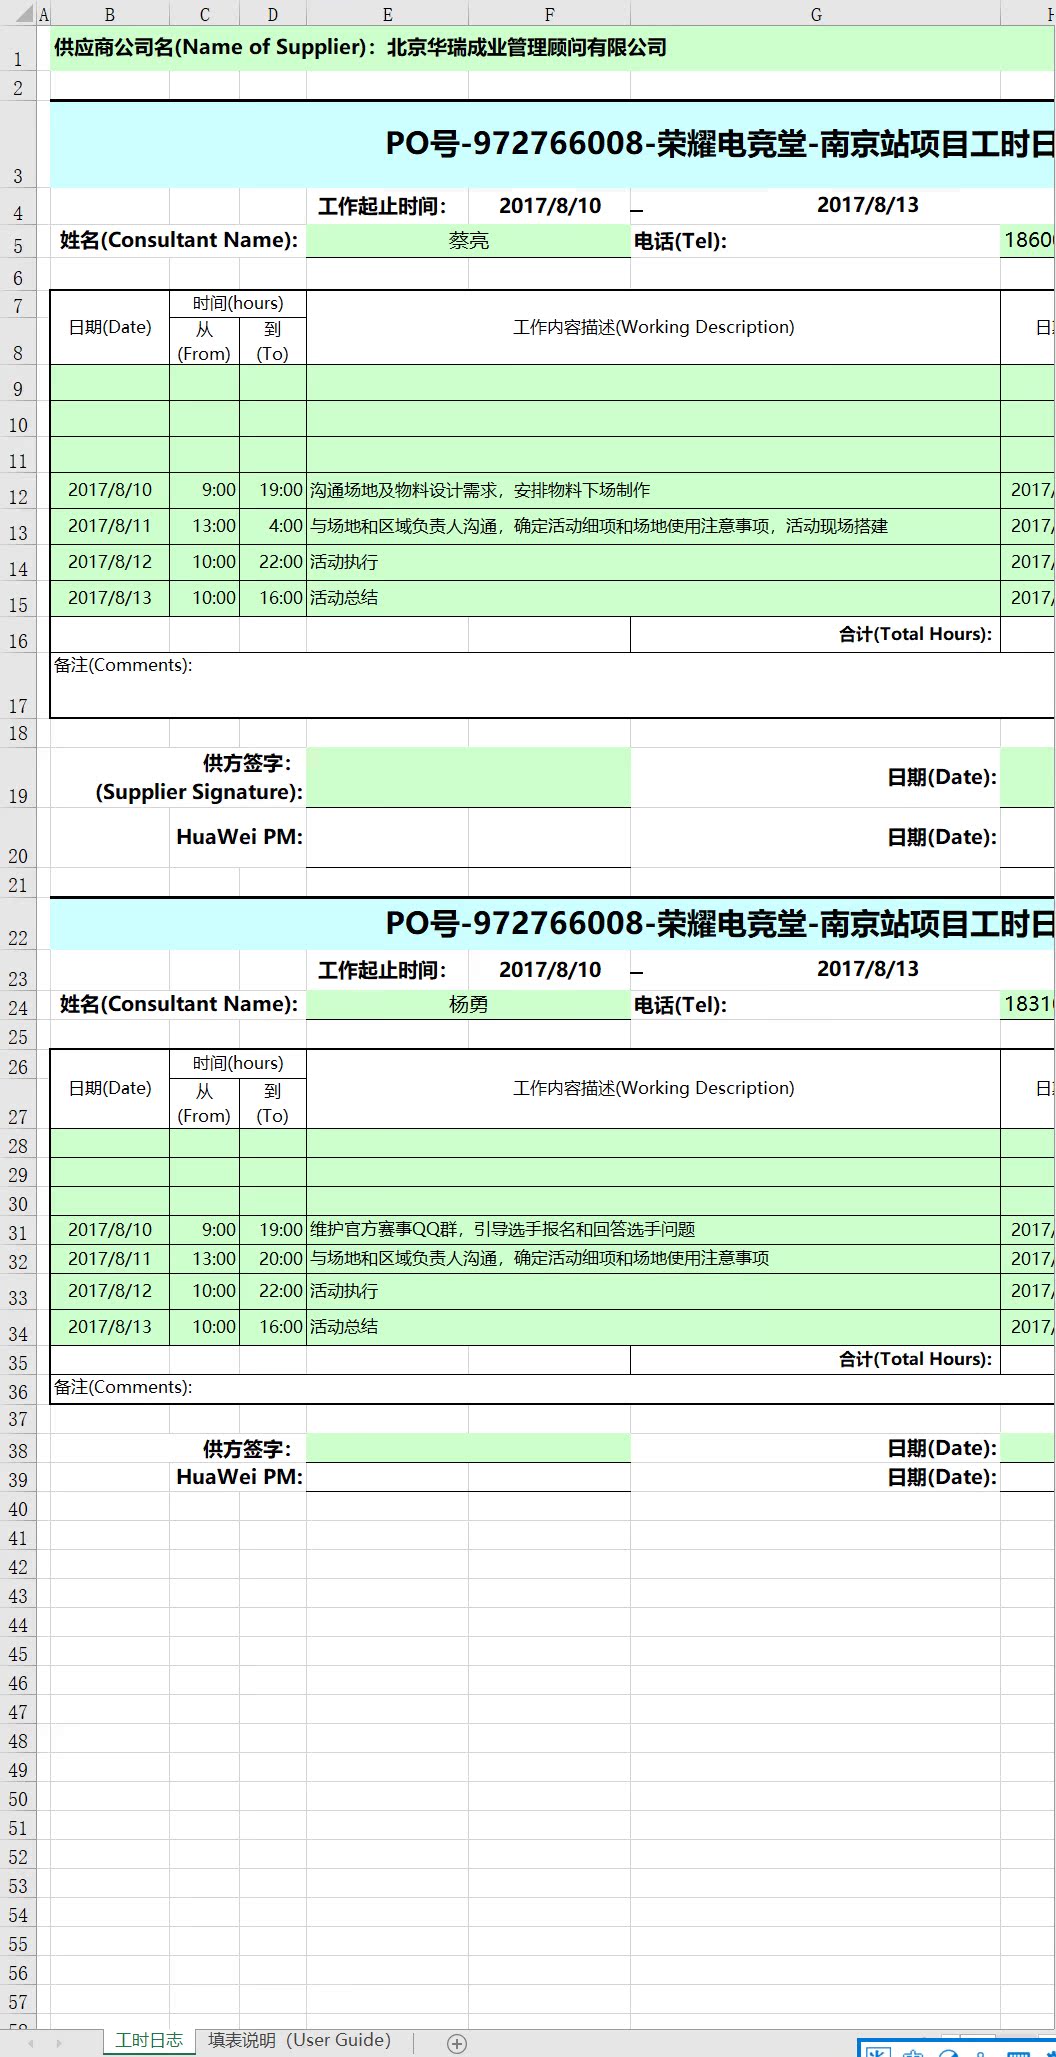Switch to the 工时日志 sheet tab
The image size is (1056, 2057).
[148, 2040]
